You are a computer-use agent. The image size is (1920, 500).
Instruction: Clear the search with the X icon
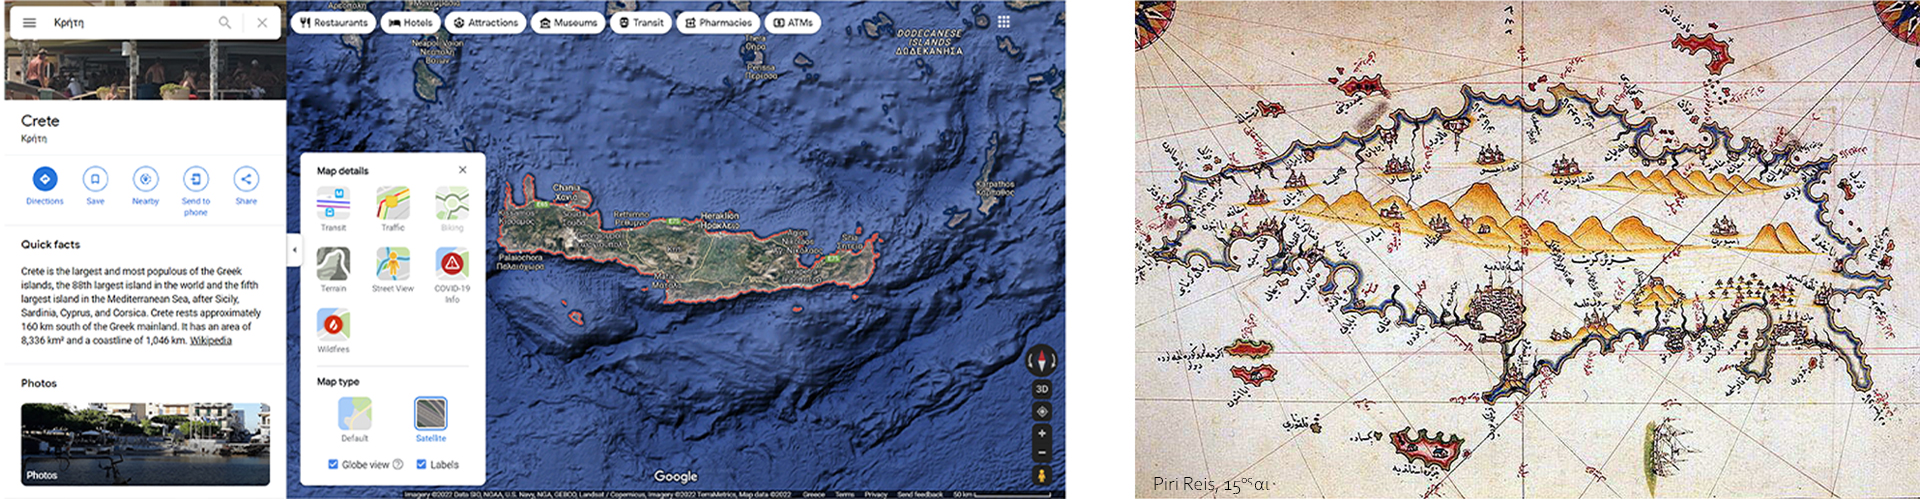(x=262, y=22)
